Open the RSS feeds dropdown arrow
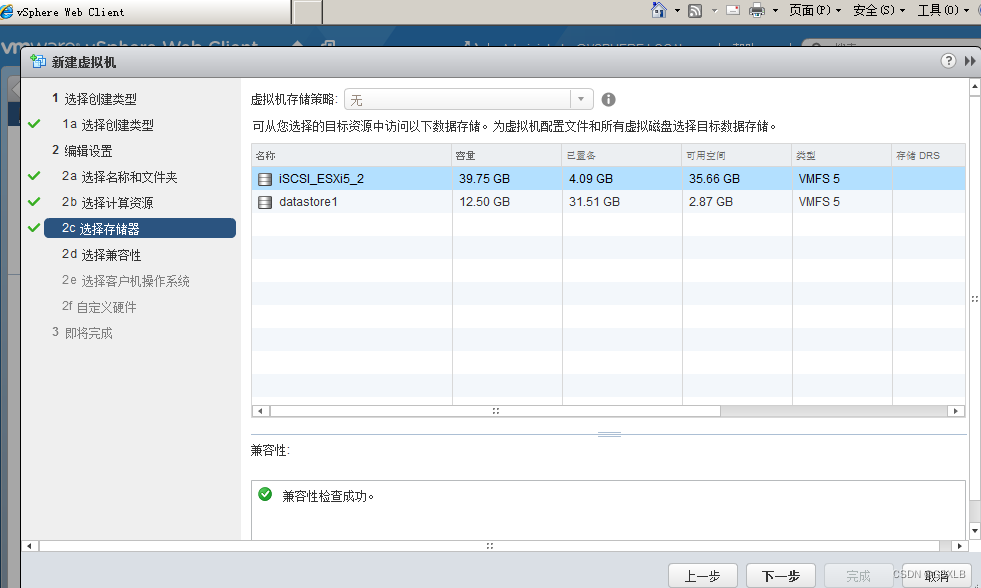 tap(714, 11)
